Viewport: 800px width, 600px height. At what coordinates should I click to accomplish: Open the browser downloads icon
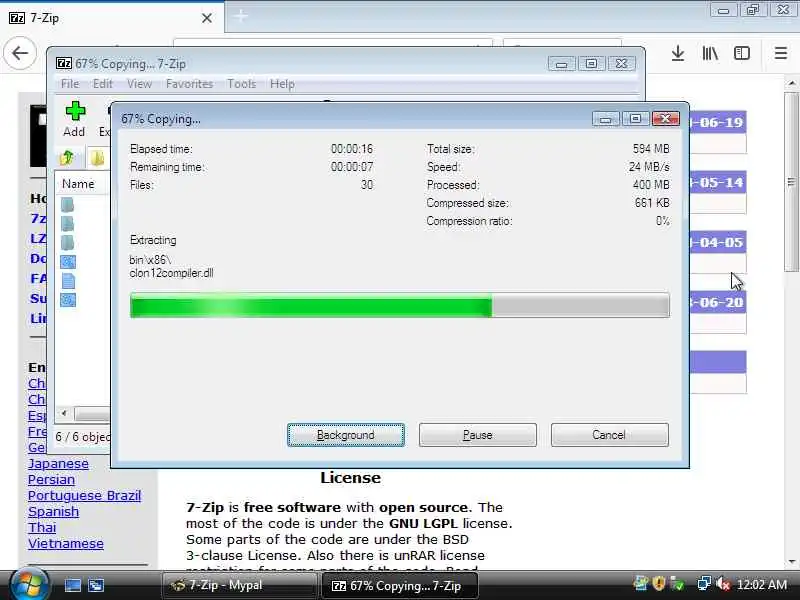point(678,53)
